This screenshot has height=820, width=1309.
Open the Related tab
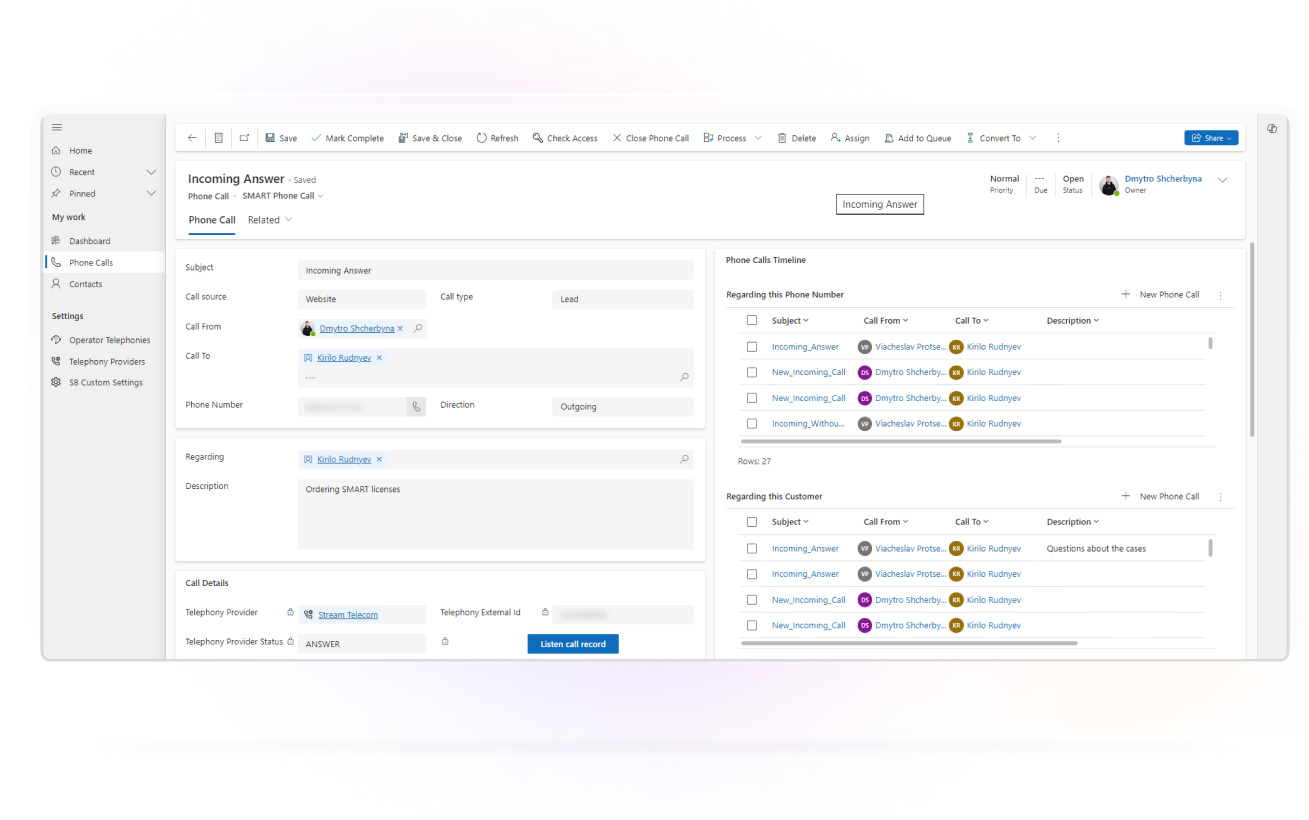[270, 220]
